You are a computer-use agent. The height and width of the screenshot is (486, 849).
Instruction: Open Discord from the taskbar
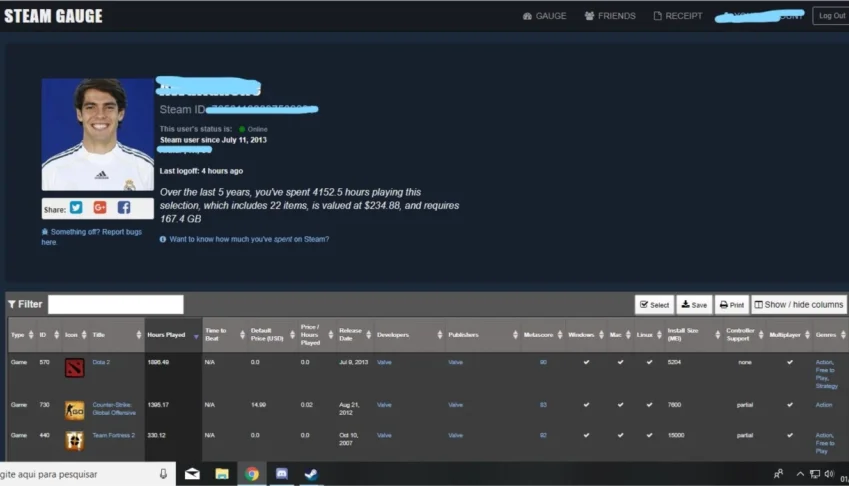282,474
